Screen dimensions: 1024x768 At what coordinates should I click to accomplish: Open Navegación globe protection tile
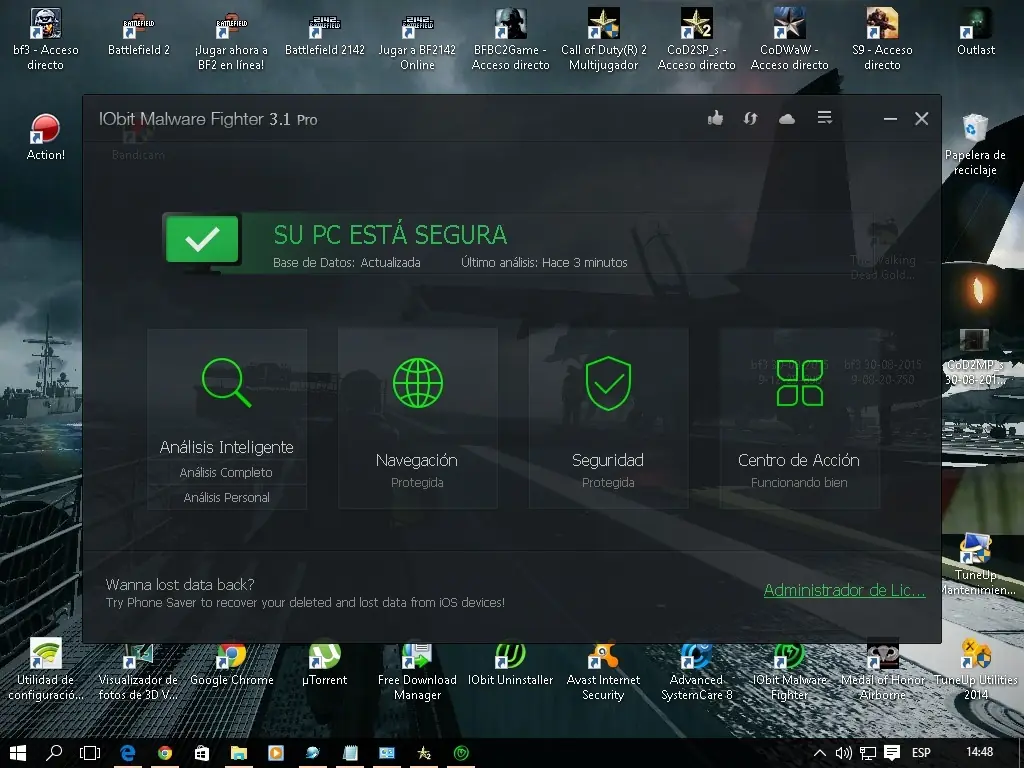(x=417, y=418)
